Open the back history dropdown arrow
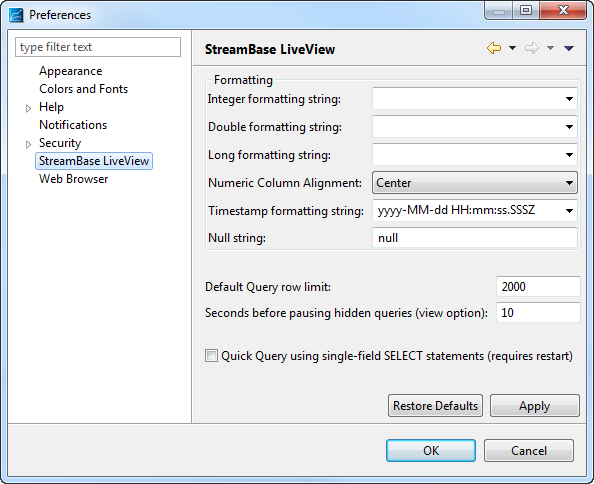This screenshot has height=484, width=594. [512, 48]
